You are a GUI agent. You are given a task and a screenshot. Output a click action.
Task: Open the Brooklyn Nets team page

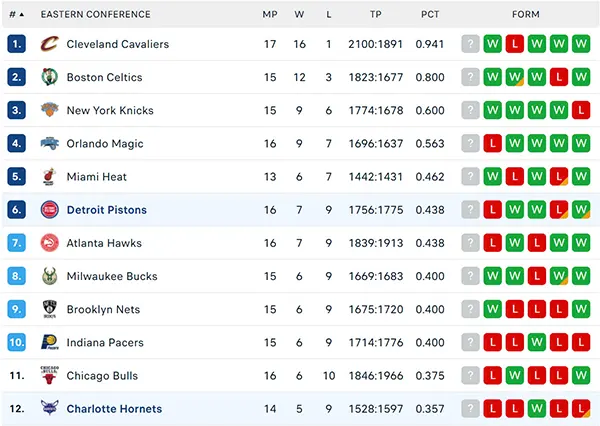point(103,309)
